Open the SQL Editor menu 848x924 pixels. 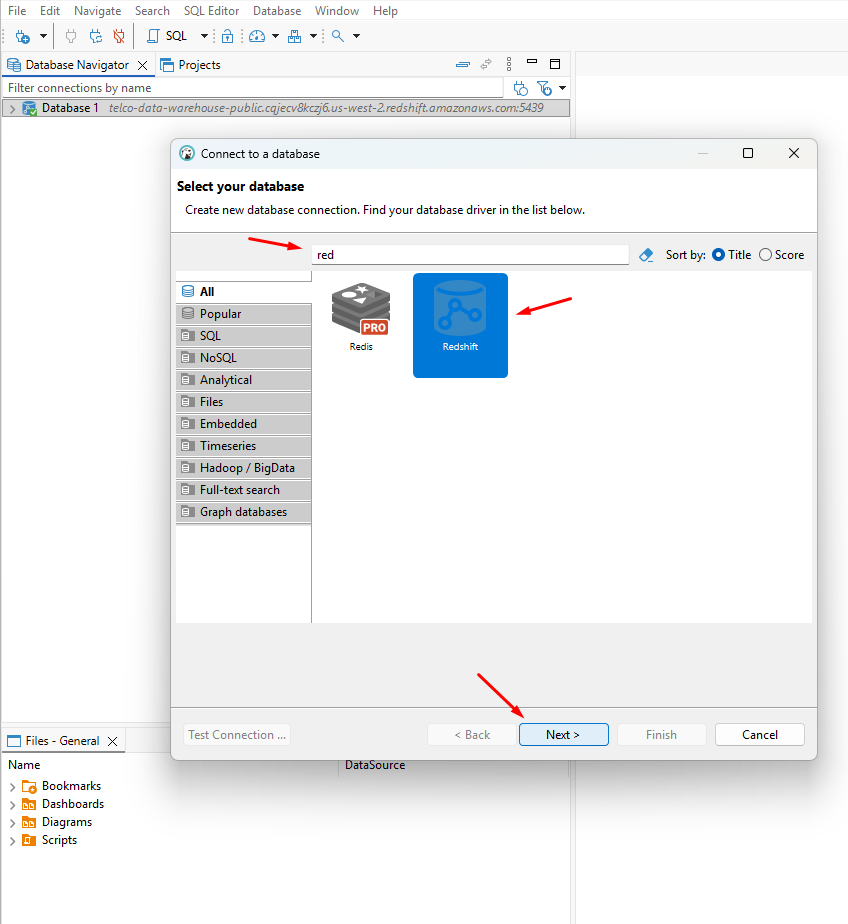[212, 11]
